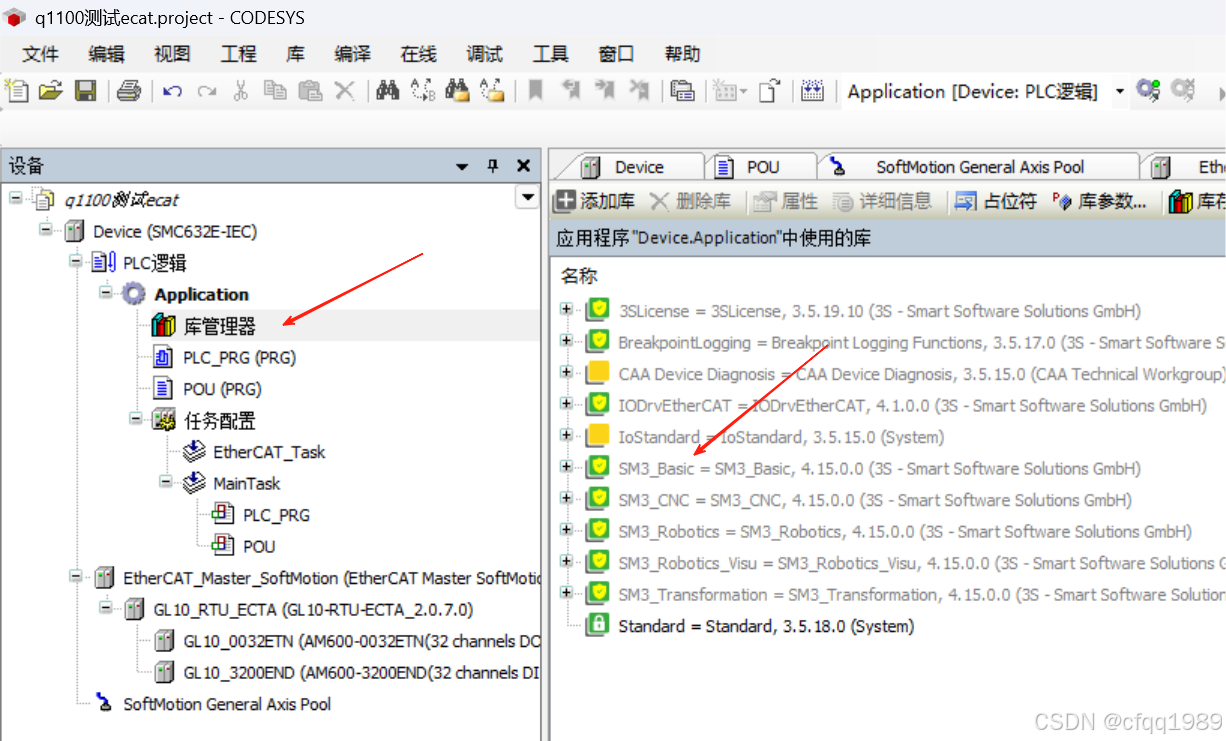
Task: Click the 添加库 button
Action: click(x=596, y=202)
